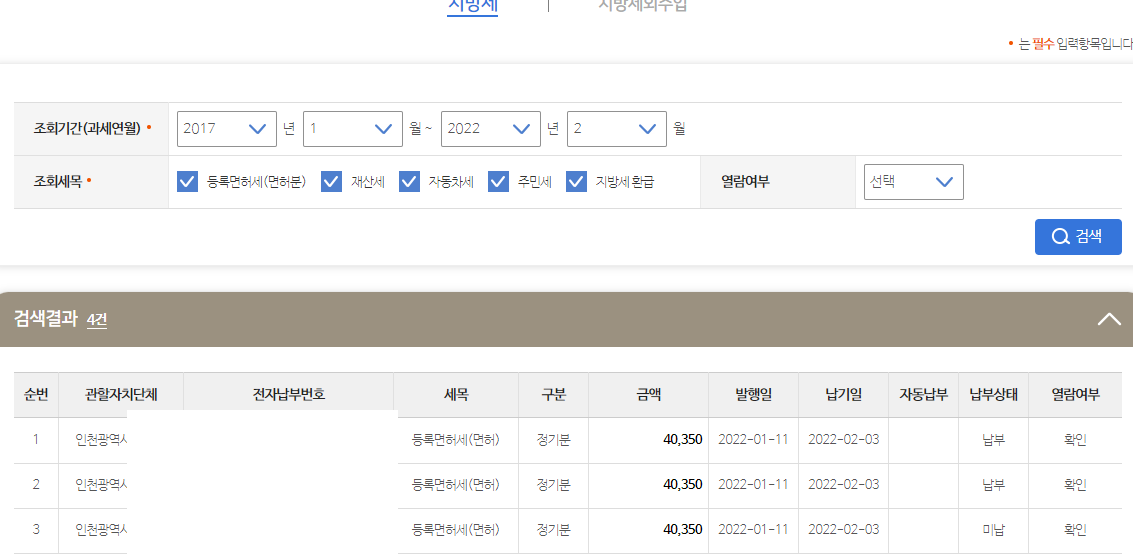Open the start month 1 dropdown
The height and width of the screenshot is (554, 1133).
coord(353,129)
